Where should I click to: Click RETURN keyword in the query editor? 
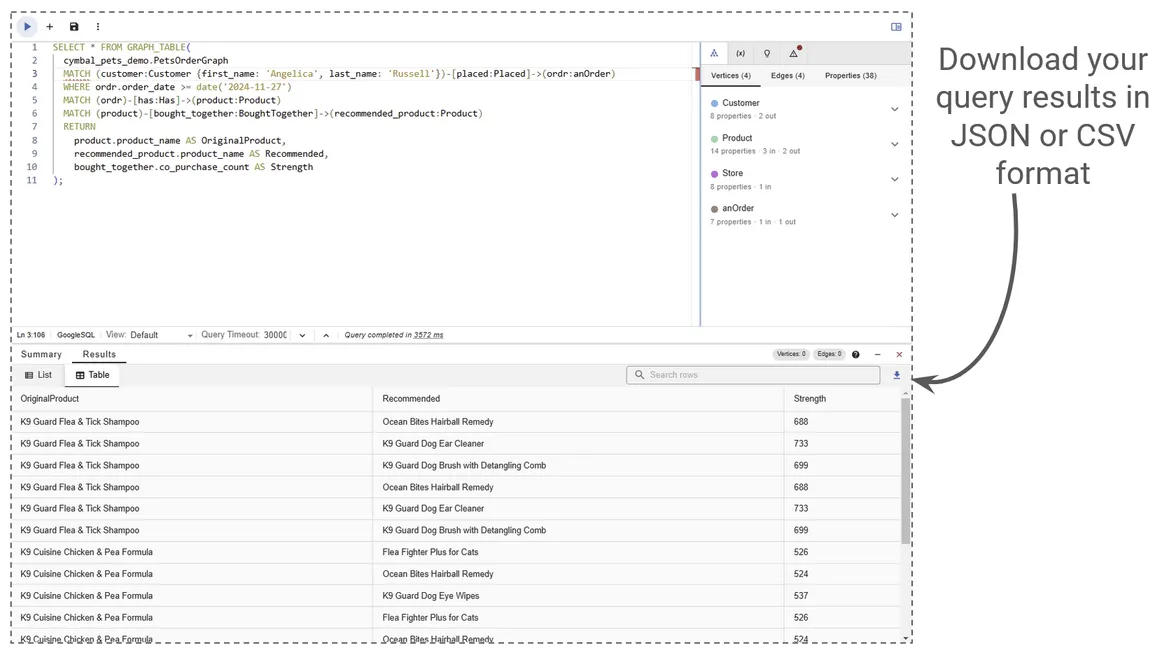(x=79, y=127)
